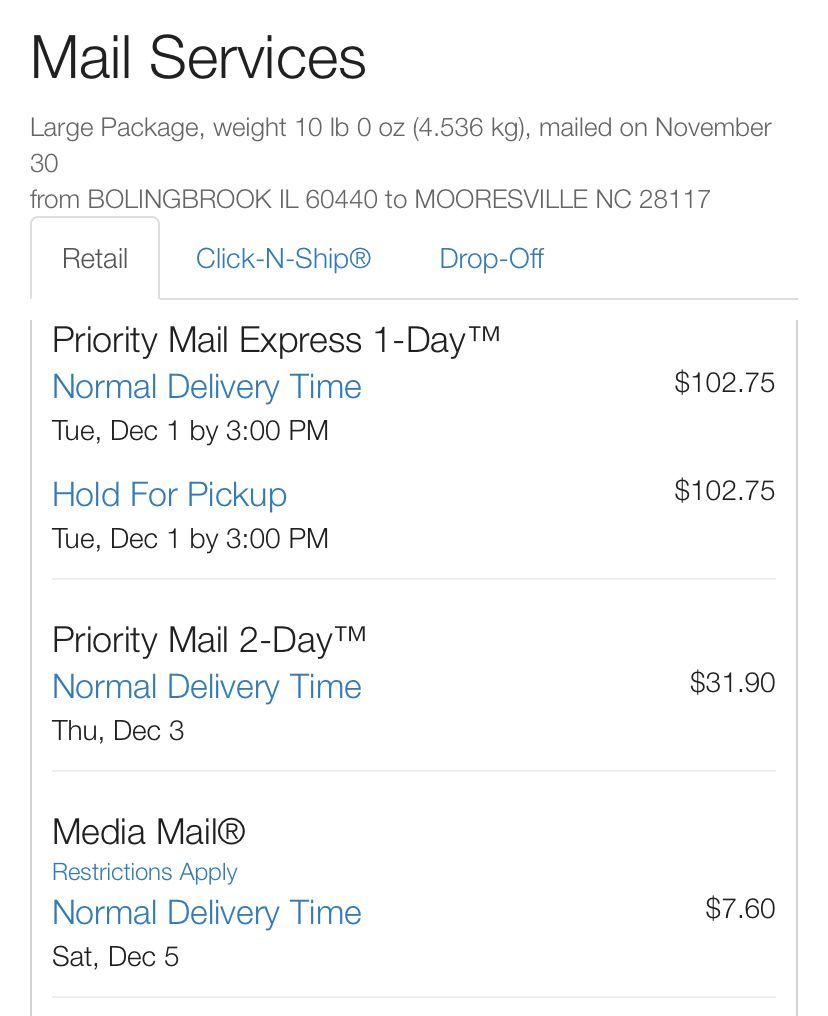Click the Mail Services page title
This screenshot has width=828, height=1016.
coord(198,58)
